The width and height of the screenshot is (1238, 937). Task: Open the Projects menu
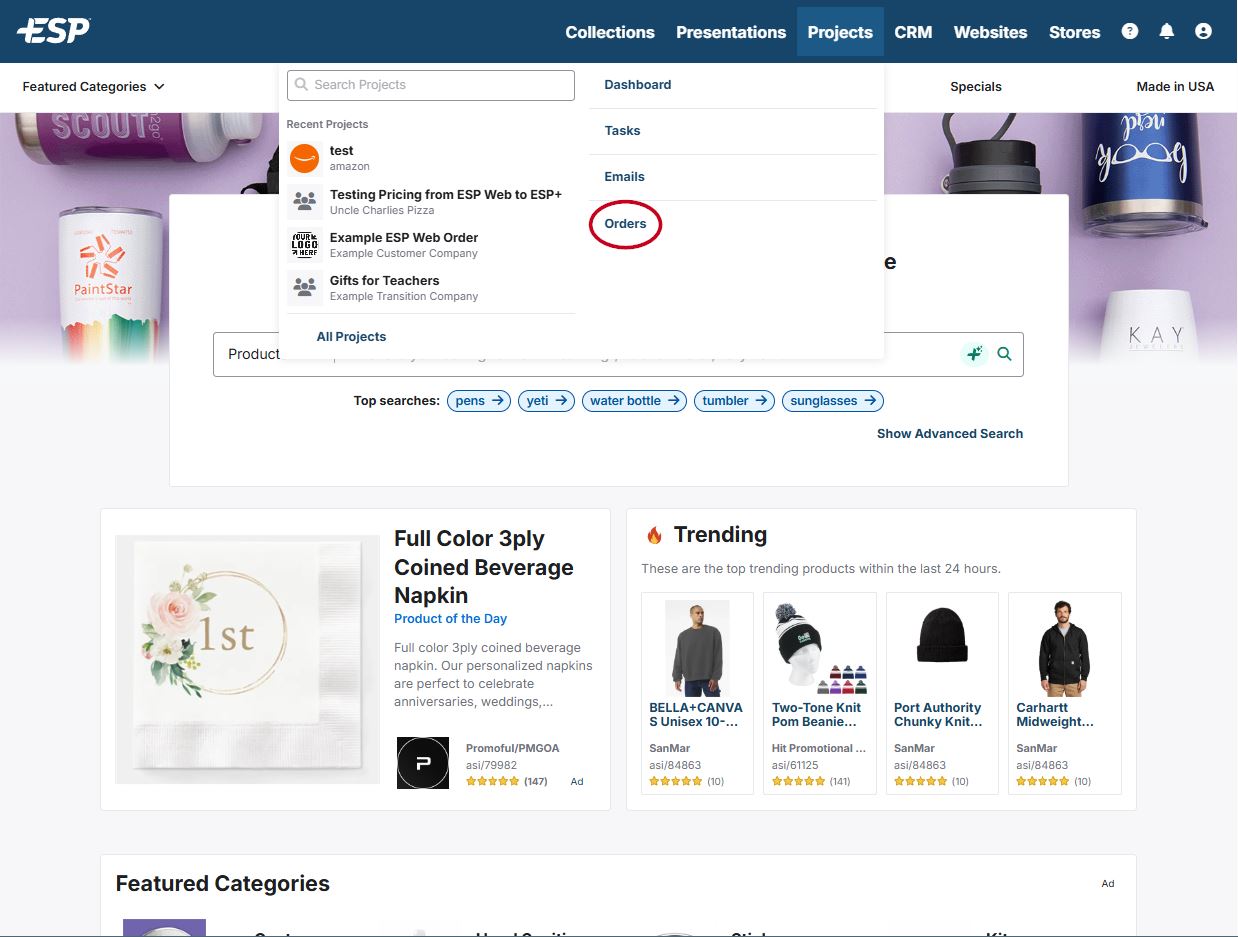pyautogui.click(x=839, y=32)
